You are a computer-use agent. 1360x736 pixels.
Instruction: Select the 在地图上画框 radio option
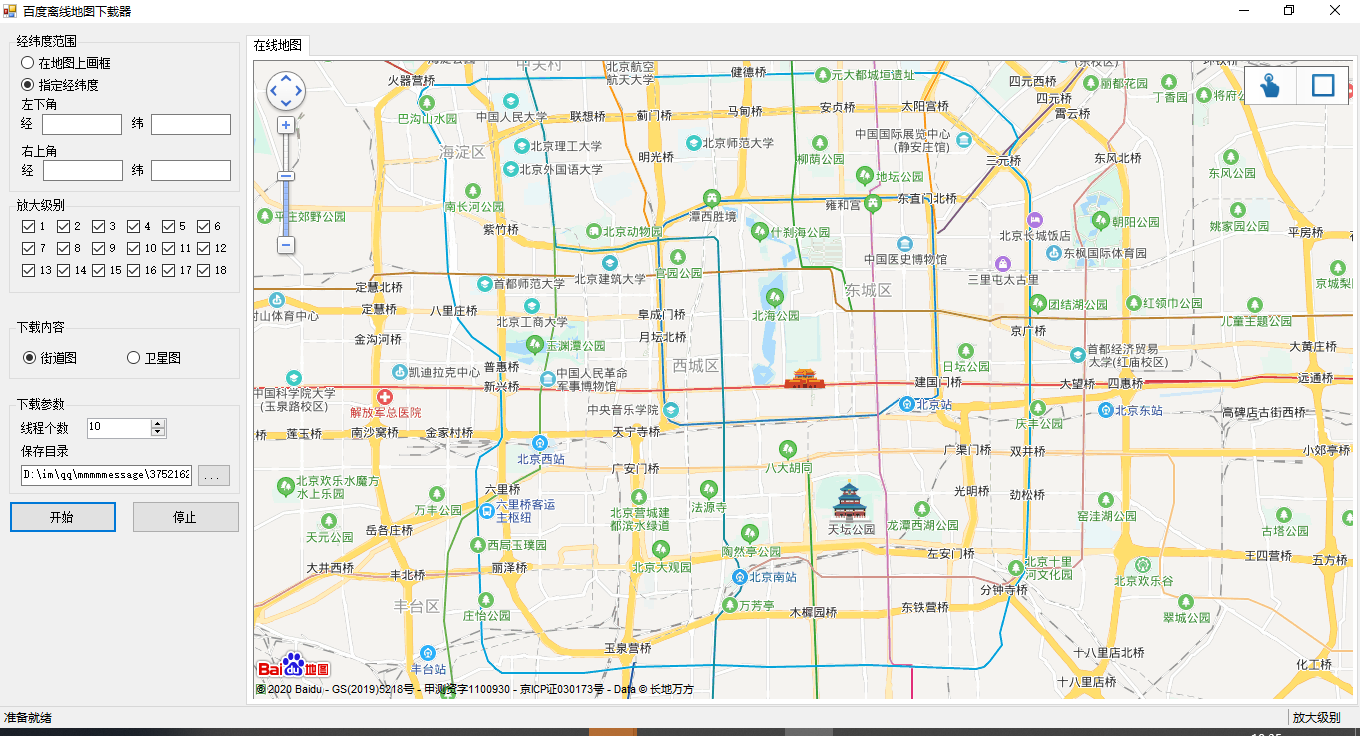tap(66, 63)
